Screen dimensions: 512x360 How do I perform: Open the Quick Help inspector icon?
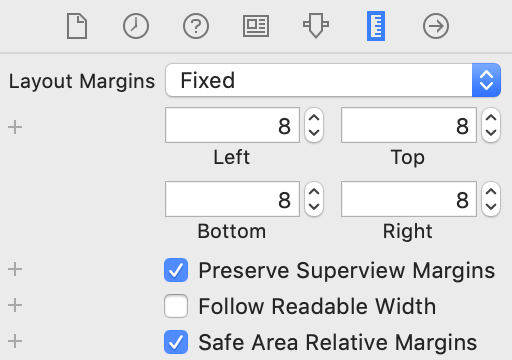point(196,26)
